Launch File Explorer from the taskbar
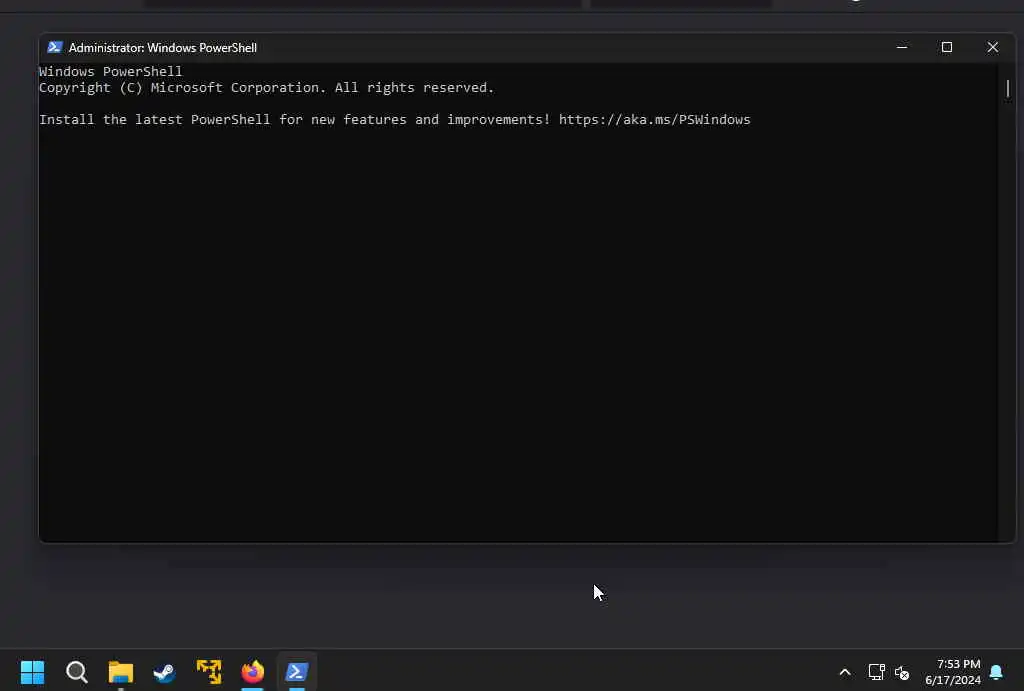 (121, 671)
